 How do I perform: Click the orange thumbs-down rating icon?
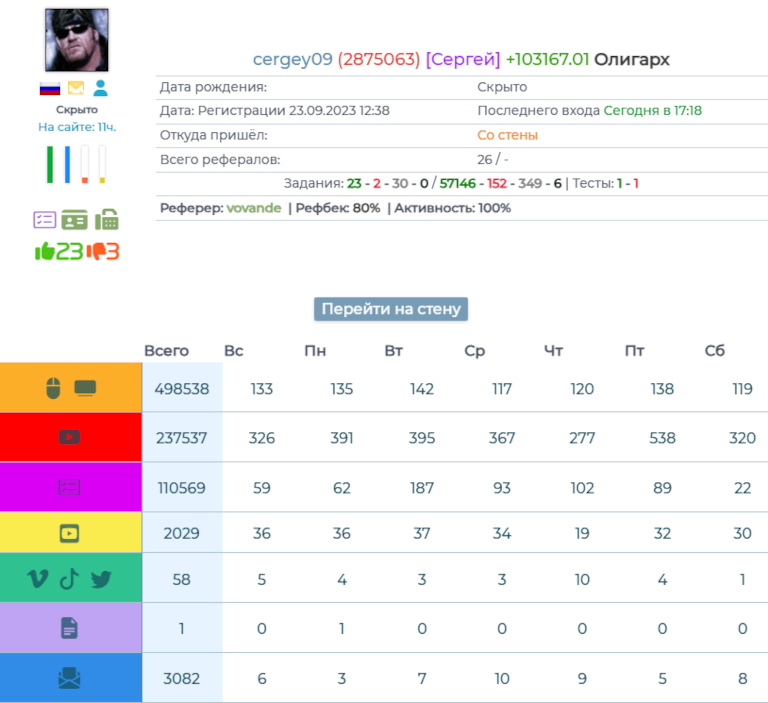coord(97,252)
